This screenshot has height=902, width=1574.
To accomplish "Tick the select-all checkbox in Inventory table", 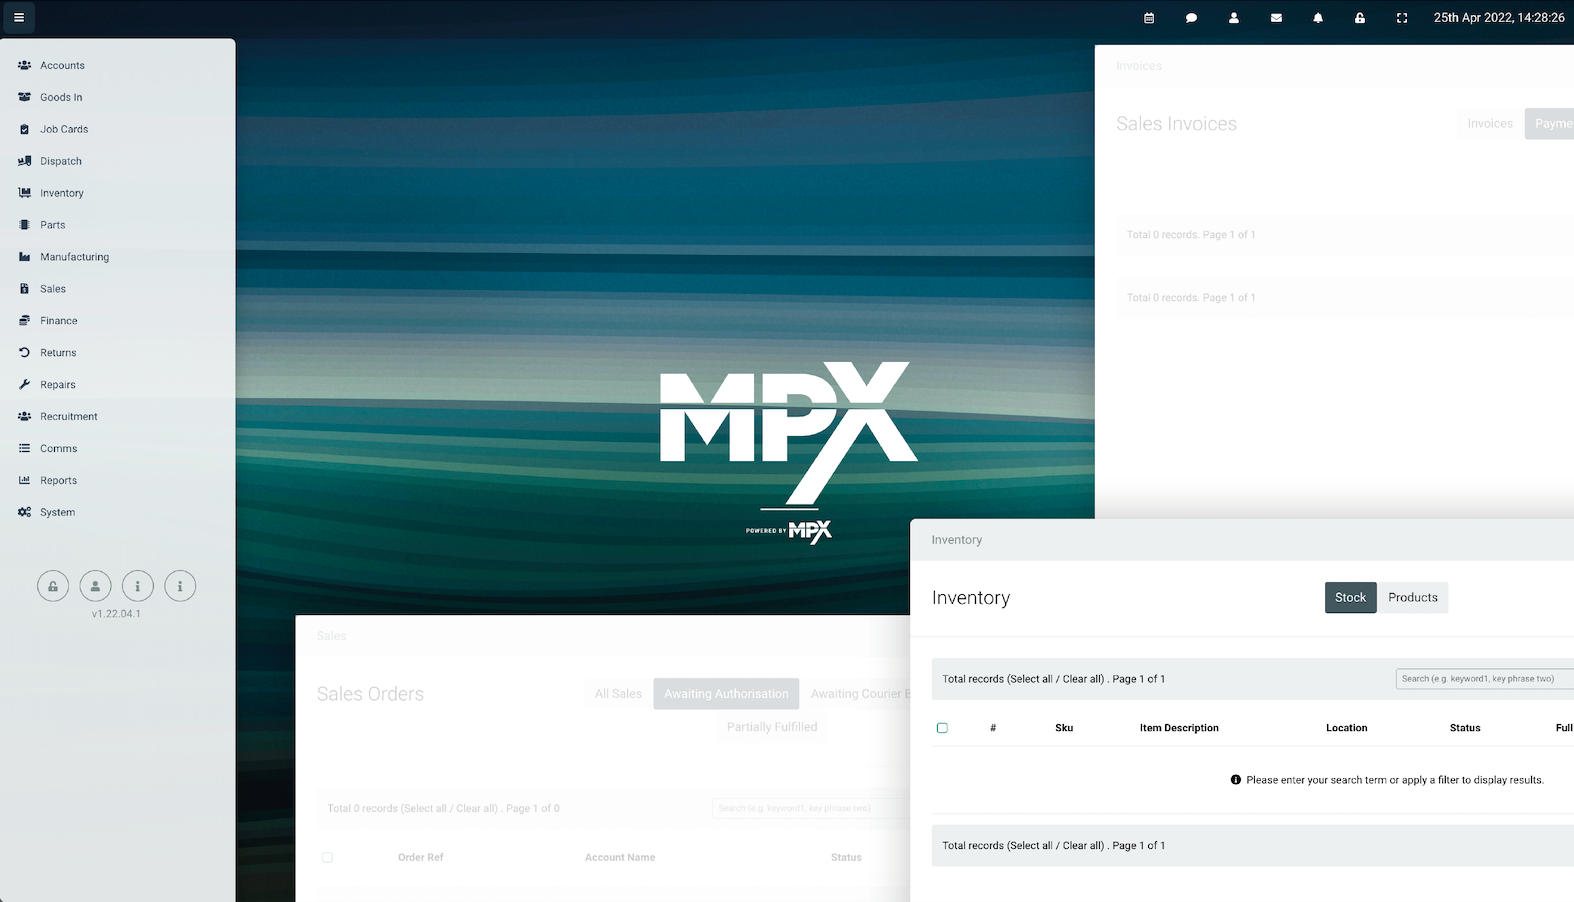I will pos(942,728).
